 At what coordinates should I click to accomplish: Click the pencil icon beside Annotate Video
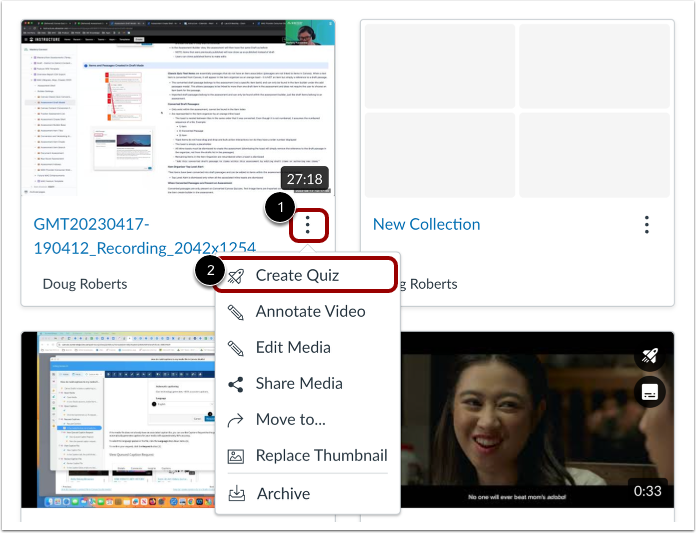coord(236,312)
